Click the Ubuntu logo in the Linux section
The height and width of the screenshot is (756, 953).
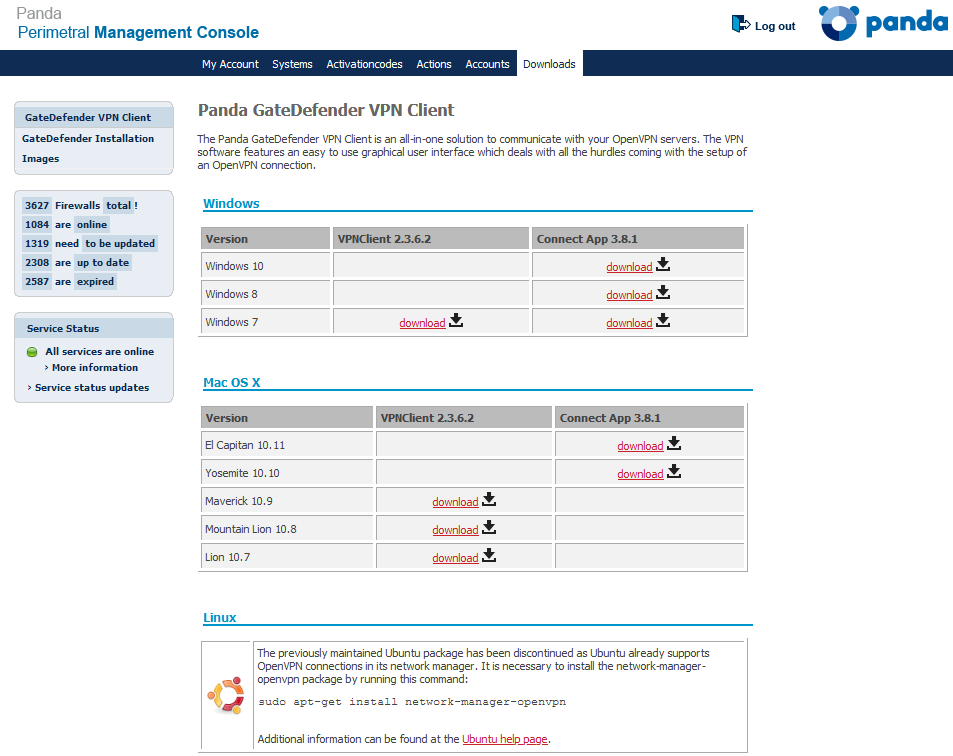coord(226,695)
